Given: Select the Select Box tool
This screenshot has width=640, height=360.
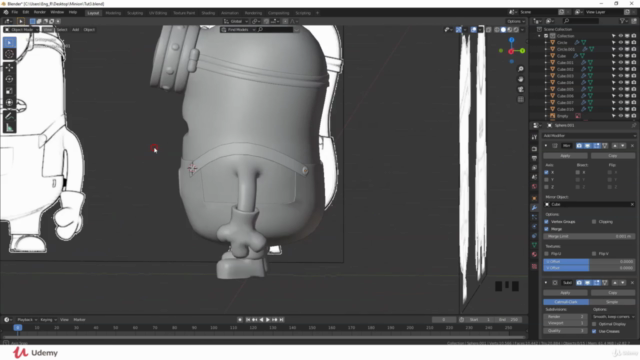Looking at the screenshot, I should pyautogui.click(x=9, y=42).
